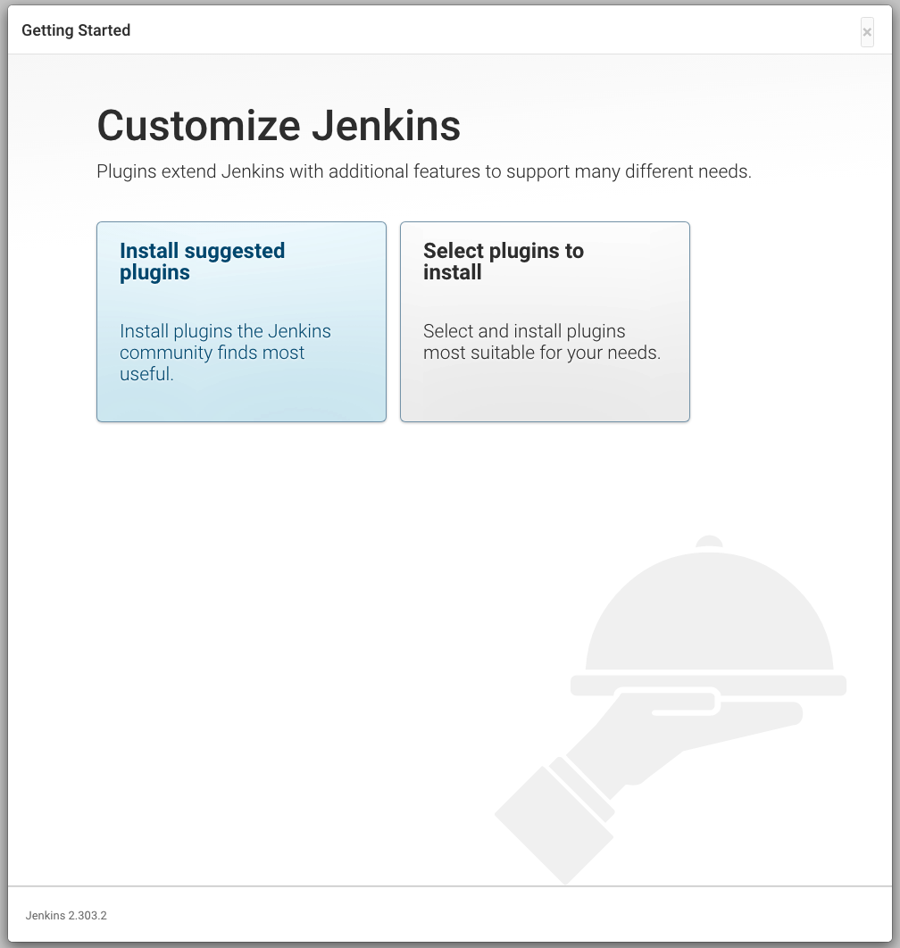This screenshot has width=900, height=948.
Task: Click 'Select and install plugins most suitable' description
Action: pyautogui.click(x=541, y=342)
